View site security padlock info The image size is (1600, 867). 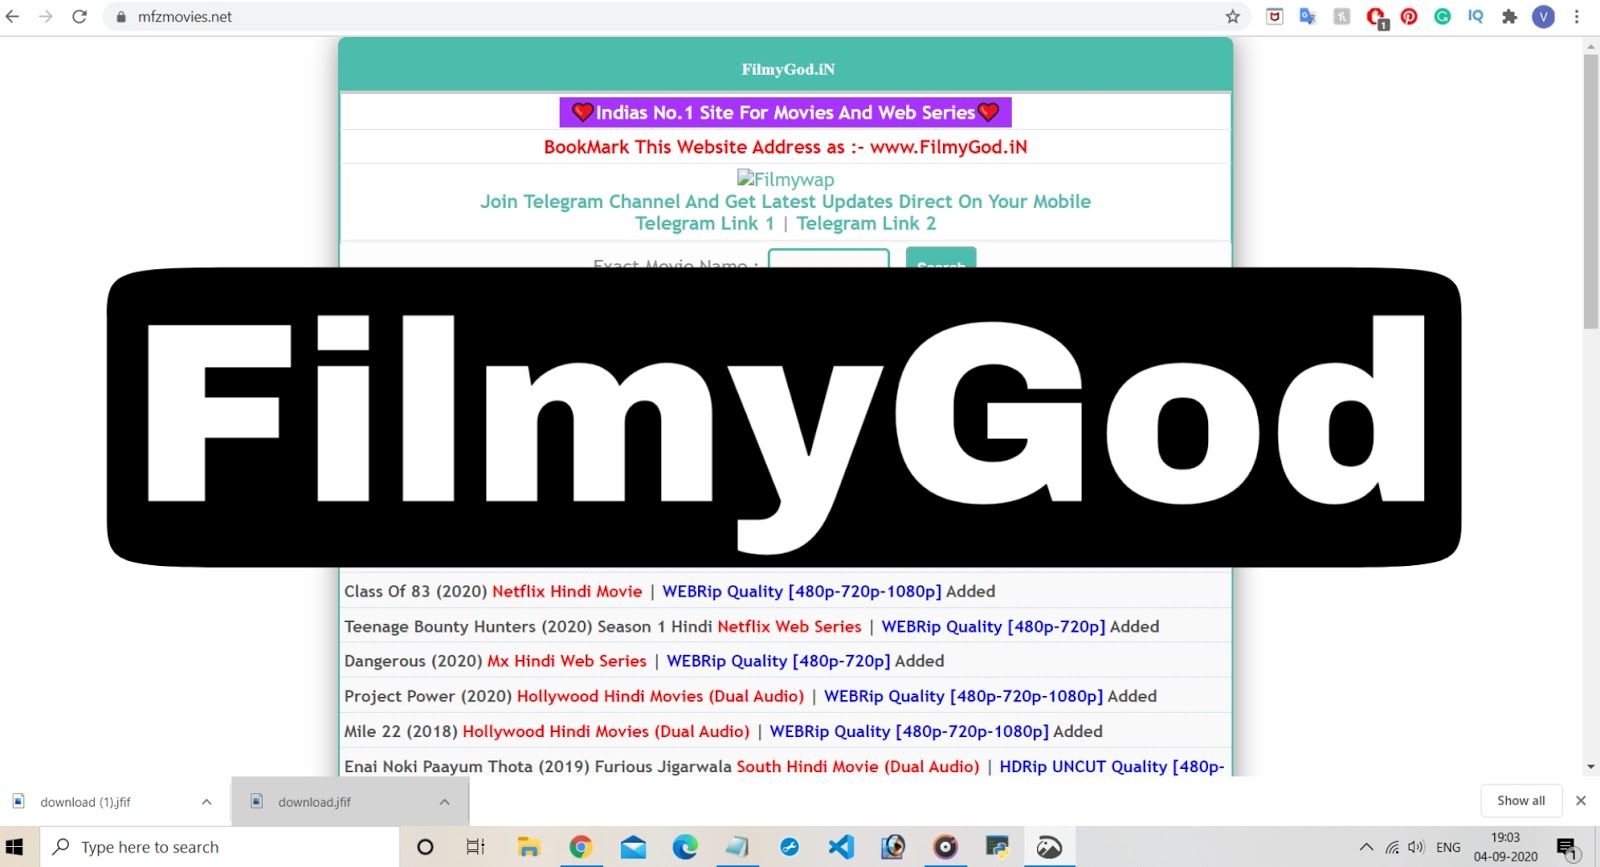pyautogui.click(x=121, y=17)
